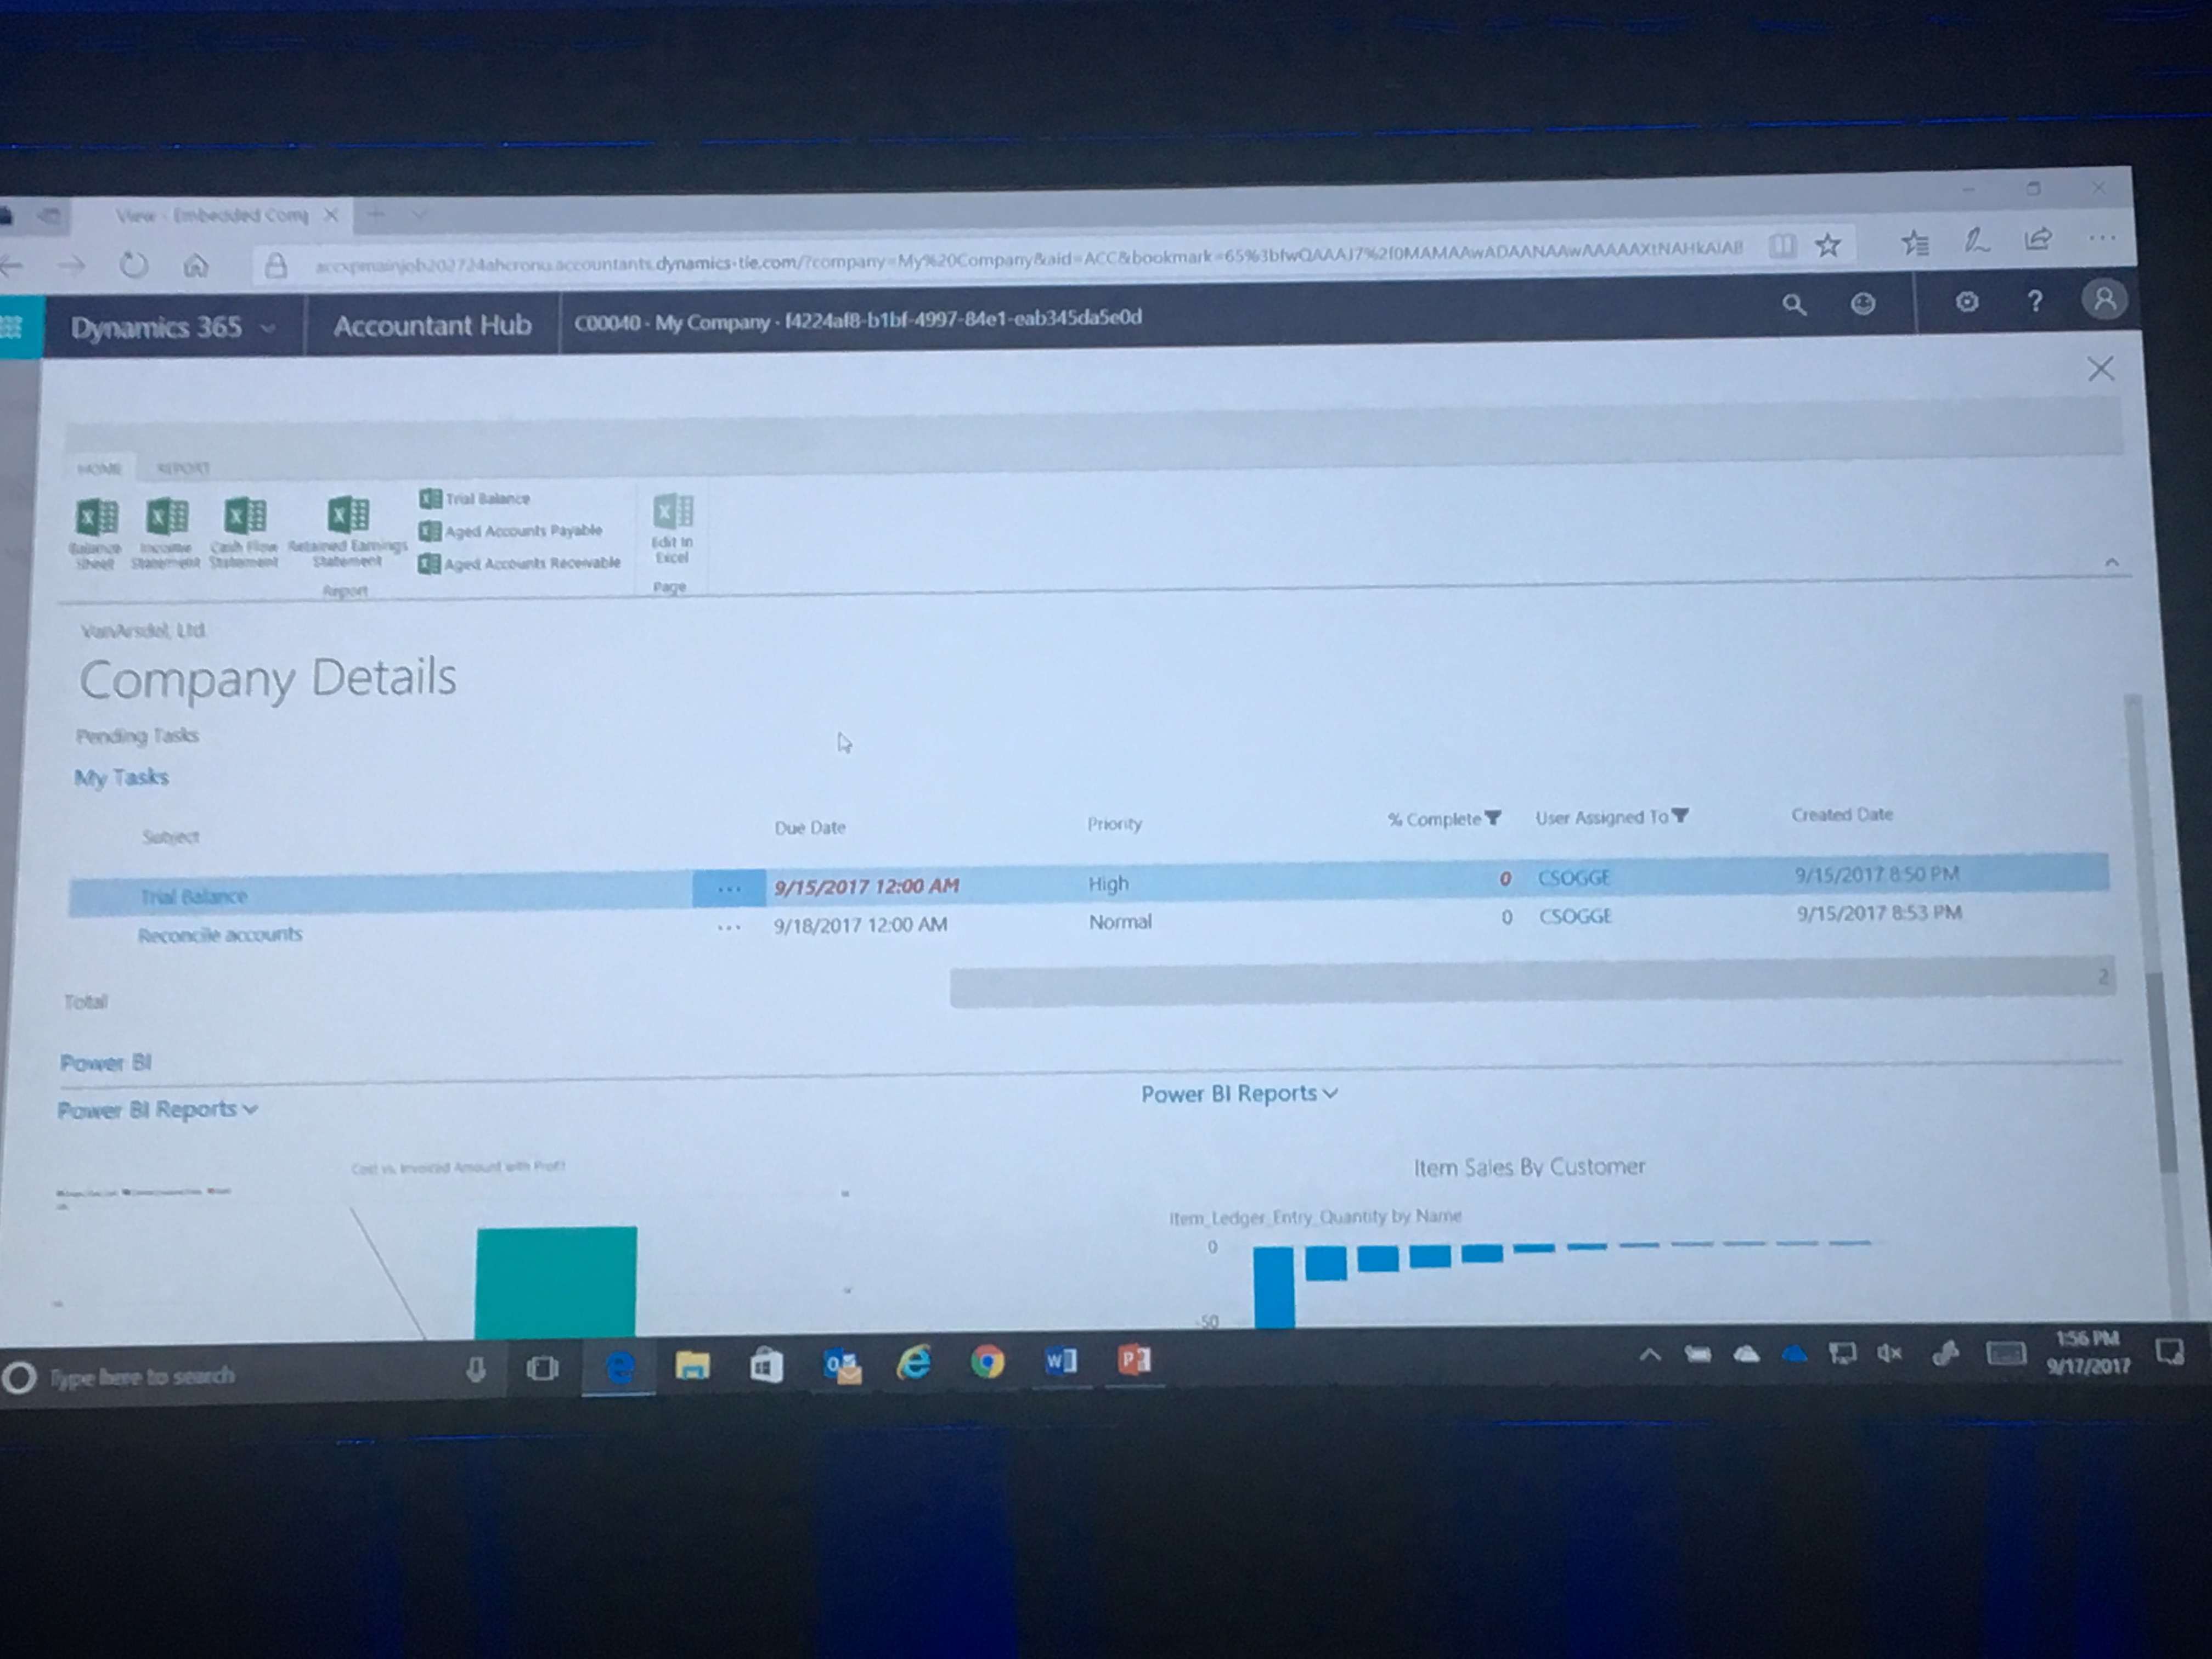The height and width of the screenshot is (1659, 2212).
Task: Filter the User Assigned To column
Action: click(x=1680, y=816)
